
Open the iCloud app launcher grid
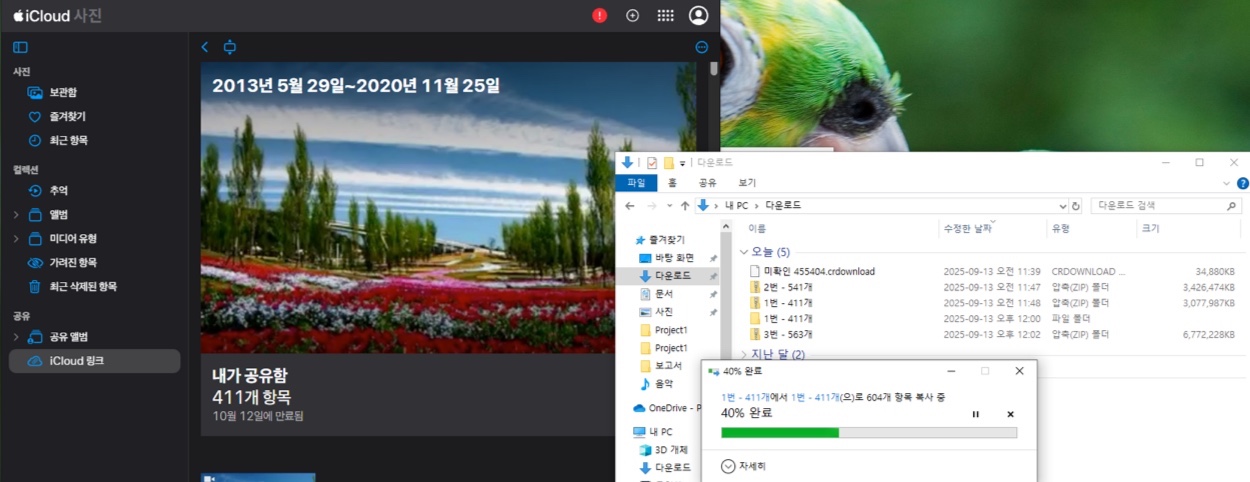pyautogui.click(x=665, y=15)
